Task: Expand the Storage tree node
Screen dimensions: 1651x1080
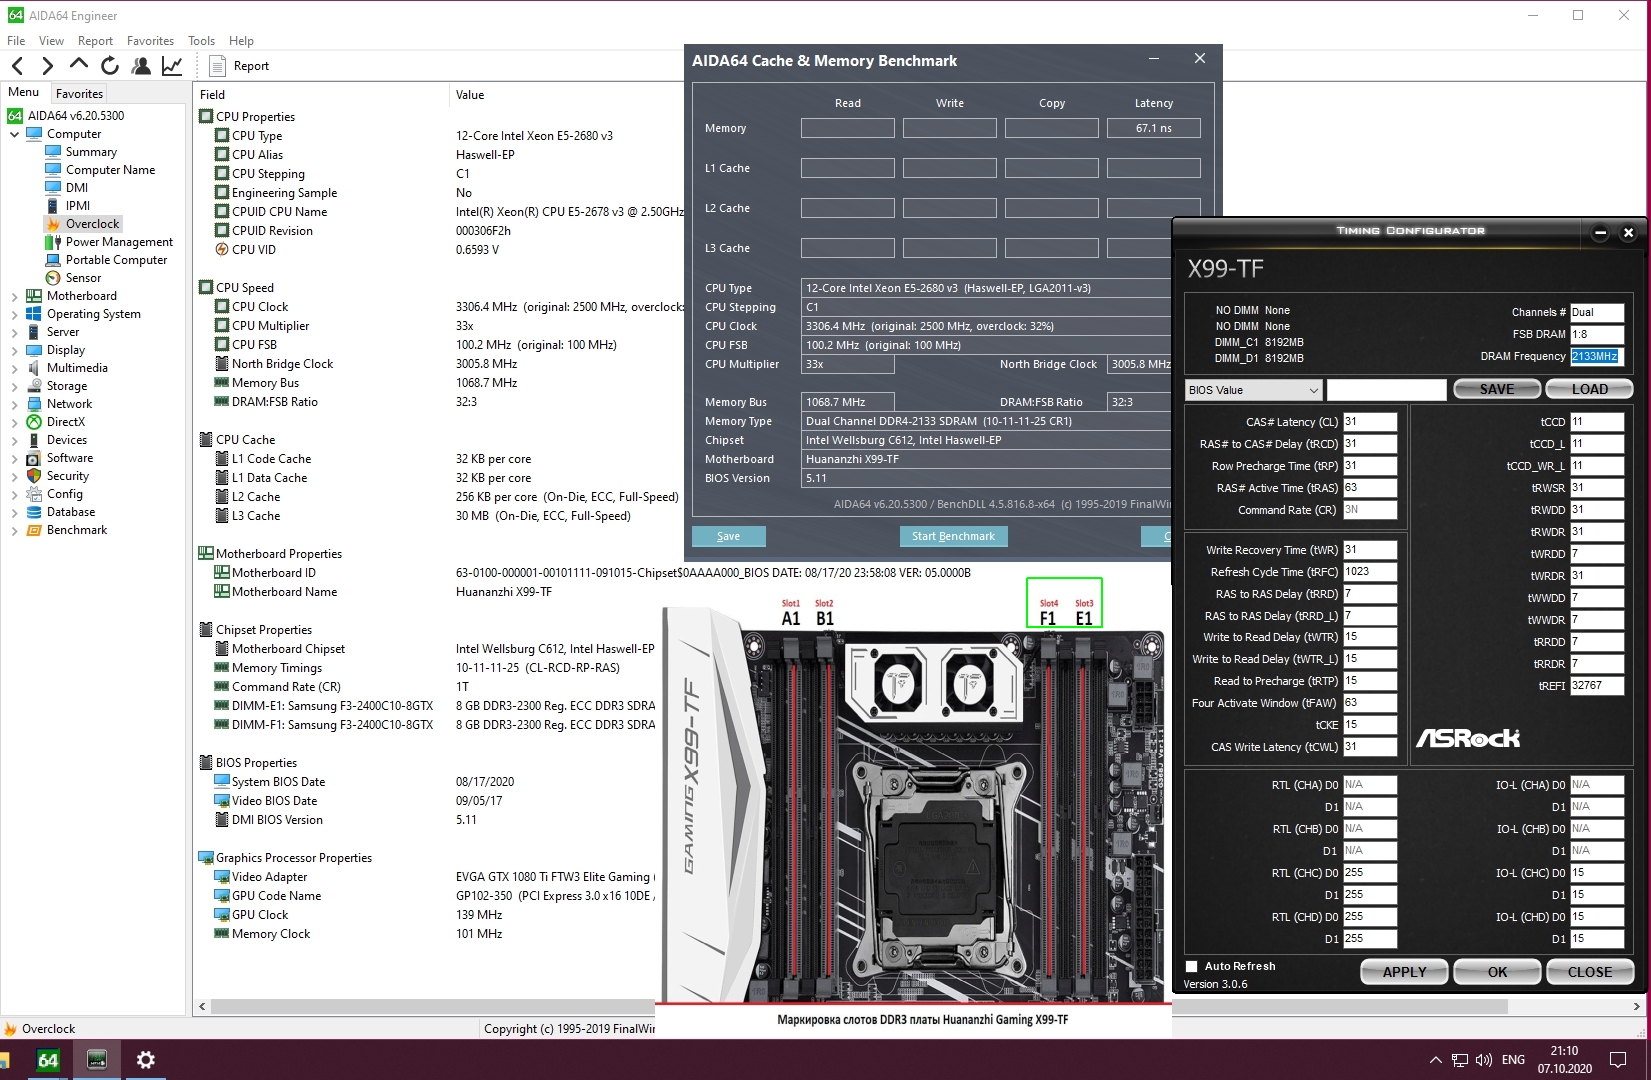Action: point(15,386)
